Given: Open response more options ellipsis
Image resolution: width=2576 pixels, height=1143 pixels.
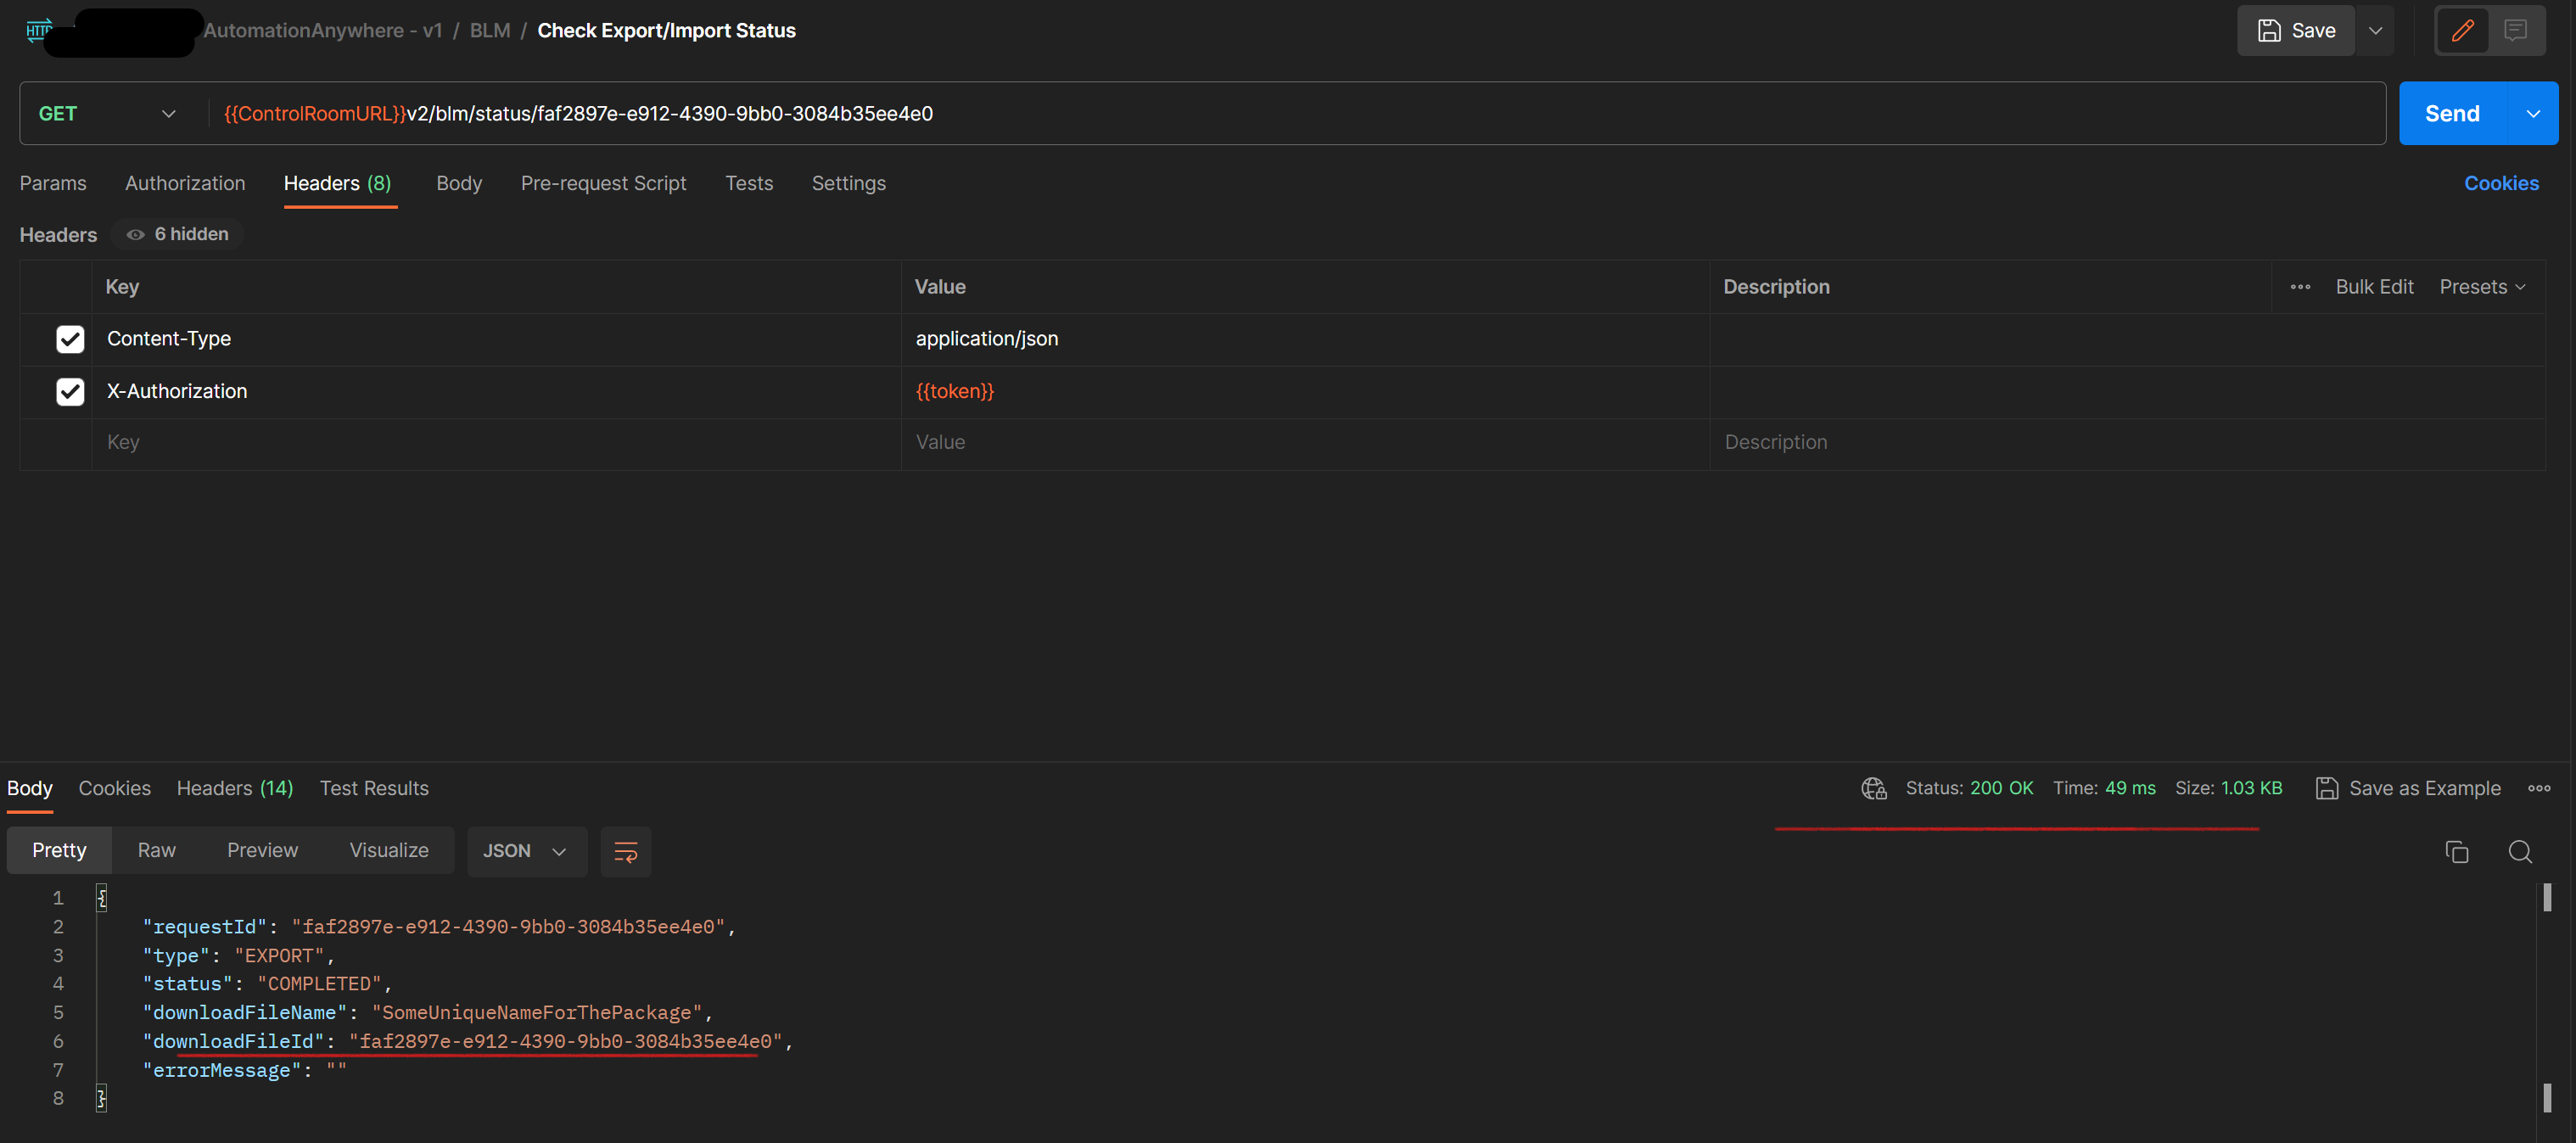Looking at the screenshot, I should 2539,788.
